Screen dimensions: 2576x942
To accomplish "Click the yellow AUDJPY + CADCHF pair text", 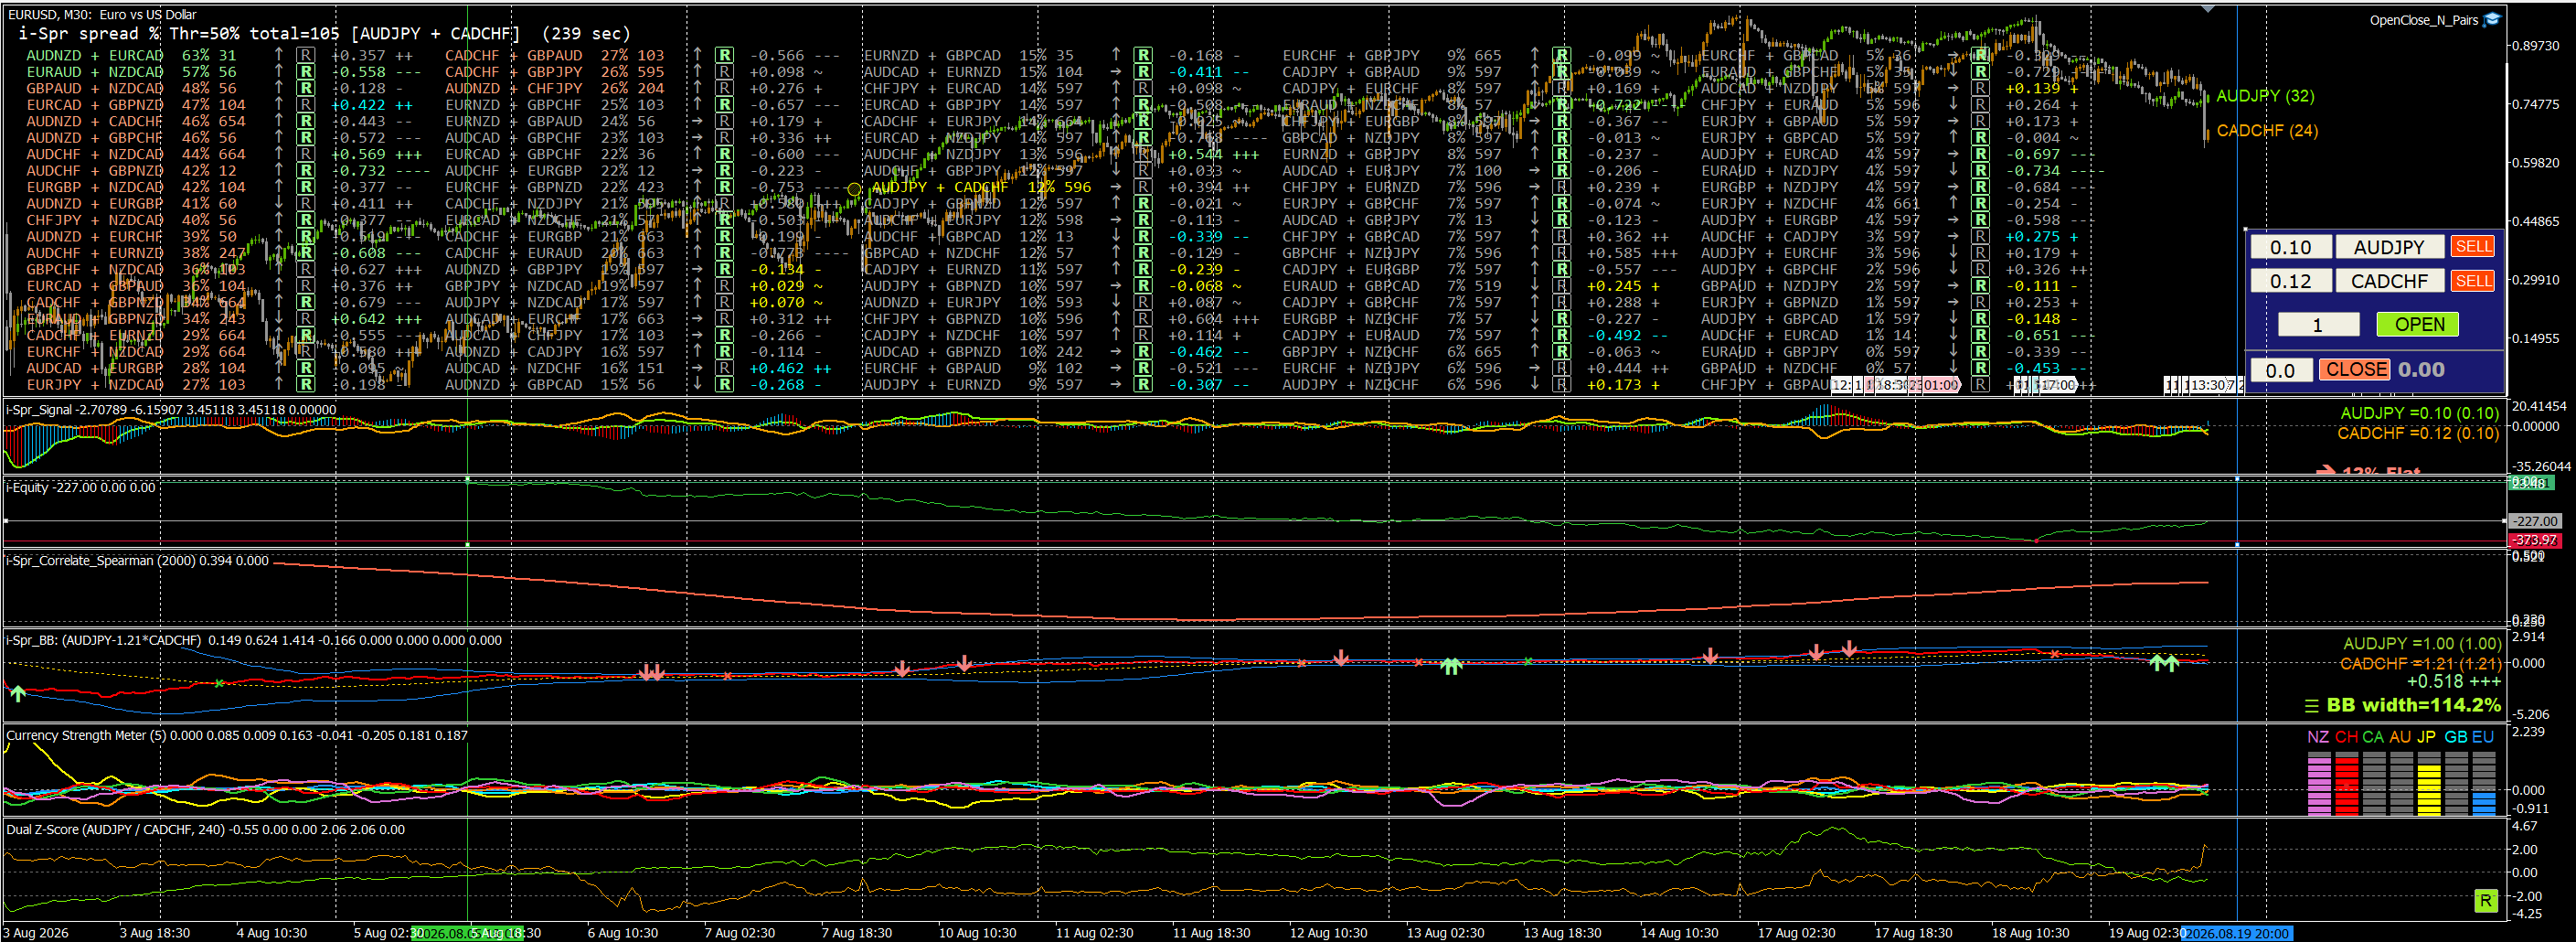I will (x=939, y=188).
